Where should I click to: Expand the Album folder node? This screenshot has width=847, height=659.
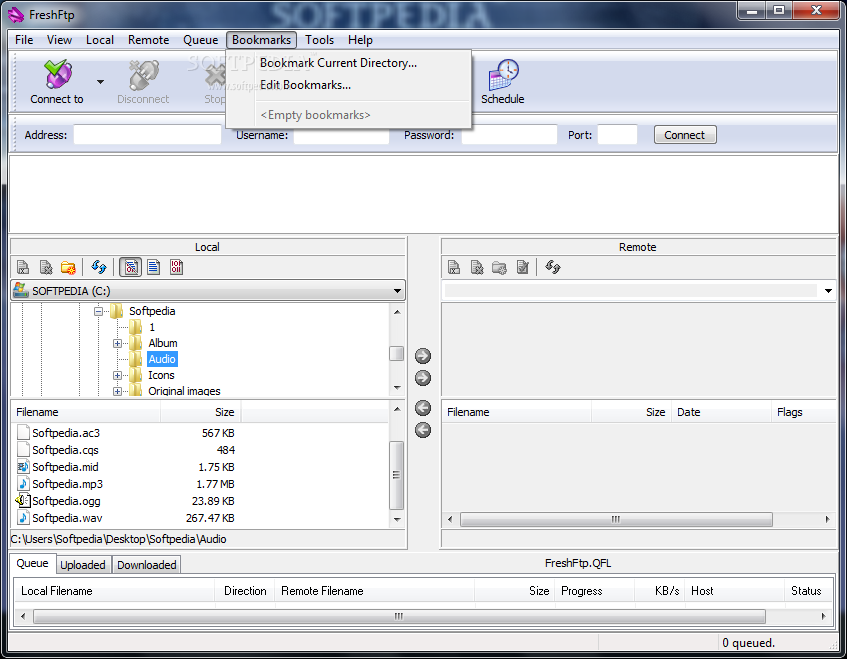point(117,343)
